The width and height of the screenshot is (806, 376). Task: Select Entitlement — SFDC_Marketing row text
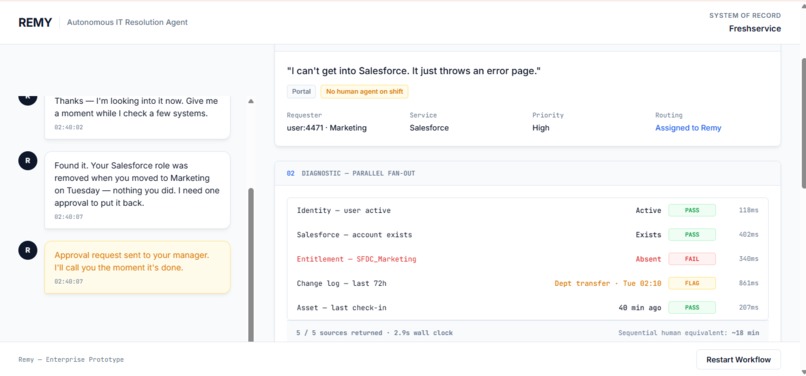pyautogui.click(x=356, y=259)
